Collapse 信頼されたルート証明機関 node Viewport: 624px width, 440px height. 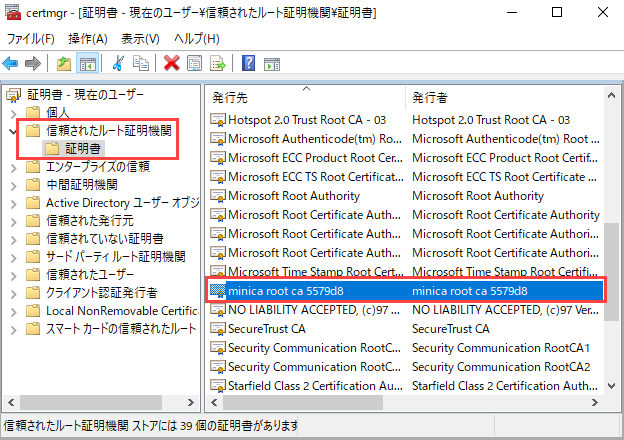click(14, 131)
